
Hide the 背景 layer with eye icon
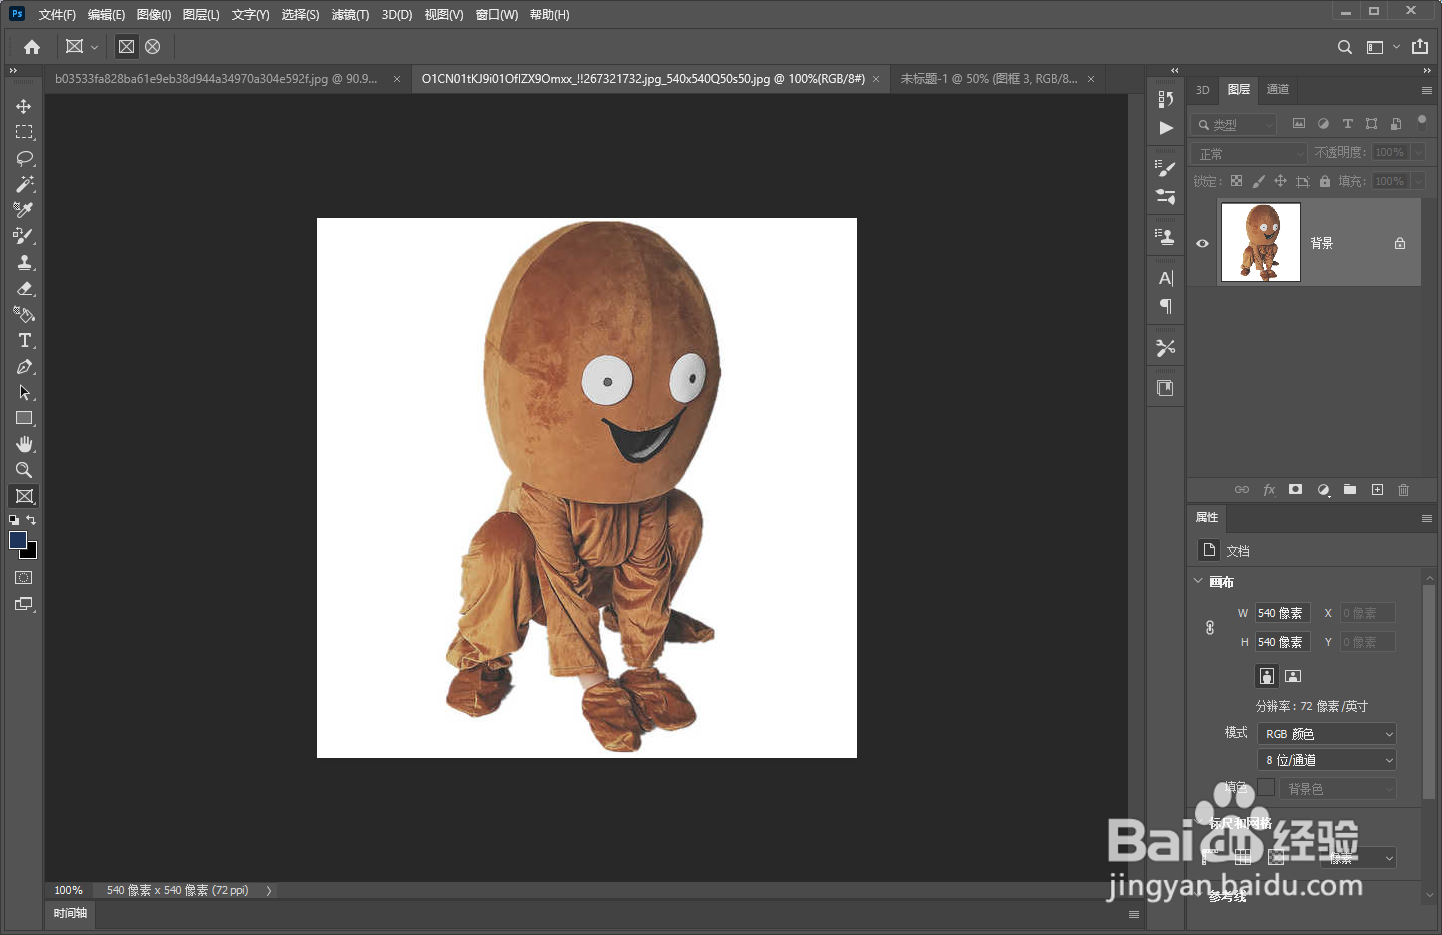[1202, 243]
